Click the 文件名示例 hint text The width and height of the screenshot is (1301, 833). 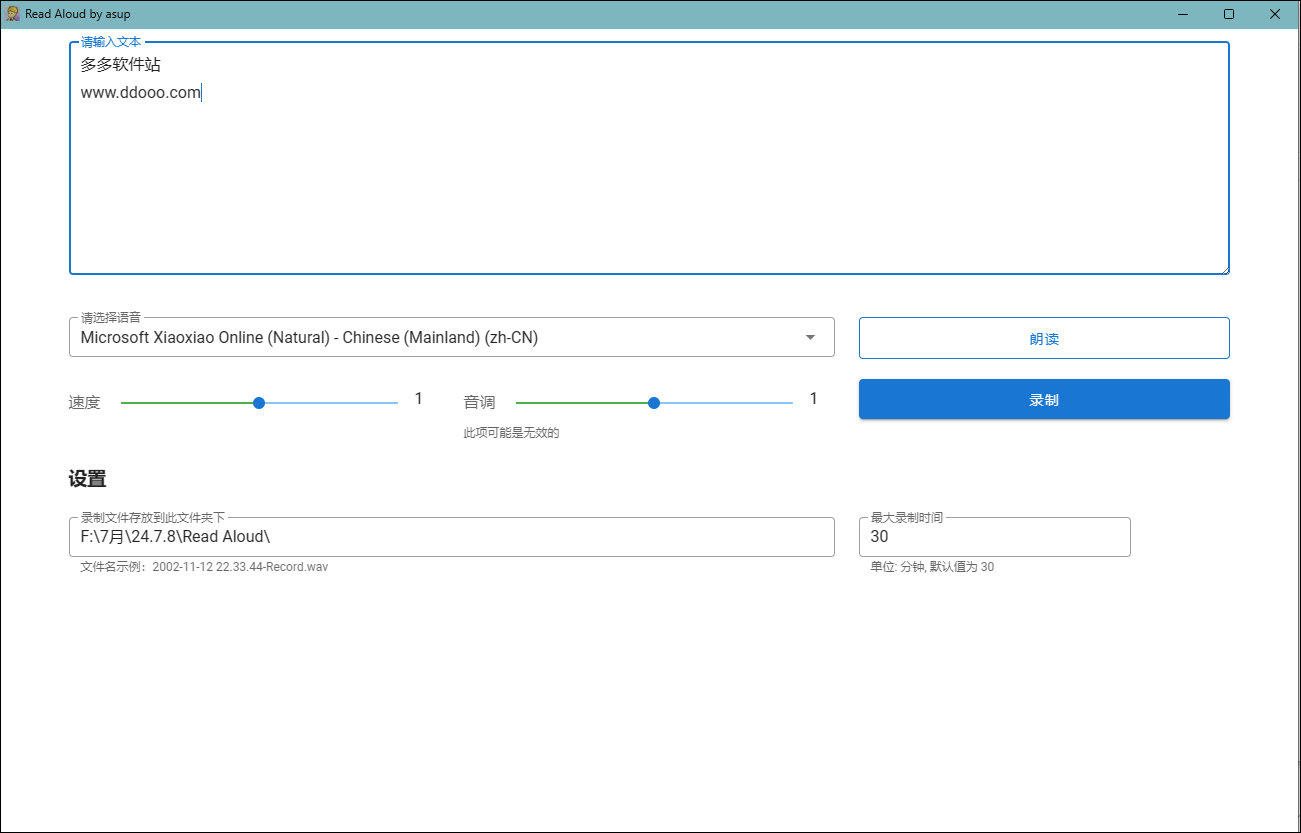[204, 567]
